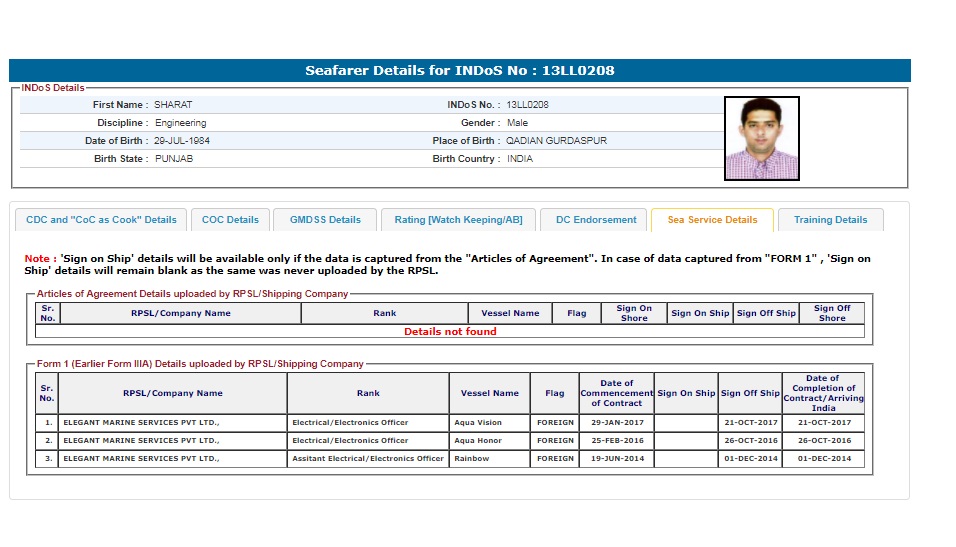Select the Rating [Watch Keeping/AB] tab
The image size is (956, 547).
coord(458,220)
